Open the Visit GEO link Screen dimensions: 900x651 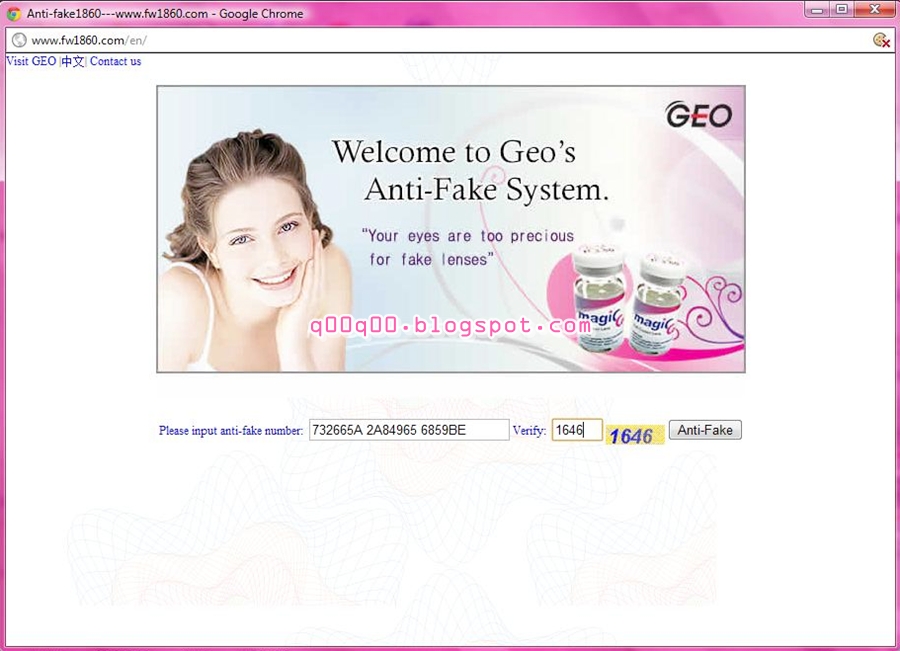(x=30, y=61)
